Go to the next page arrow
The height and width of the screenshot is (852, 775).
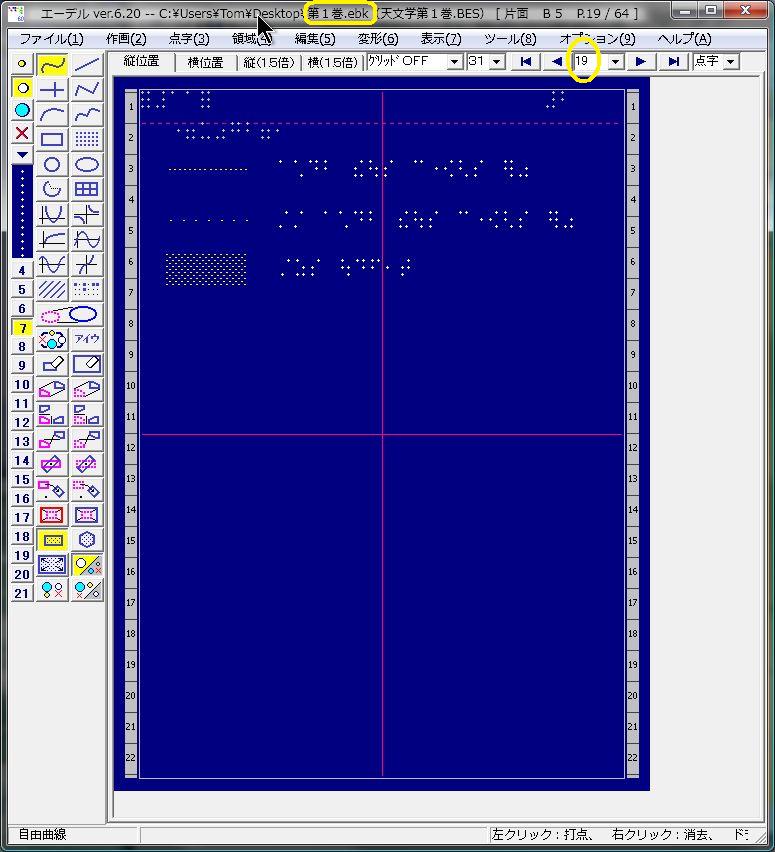point(641,62)
